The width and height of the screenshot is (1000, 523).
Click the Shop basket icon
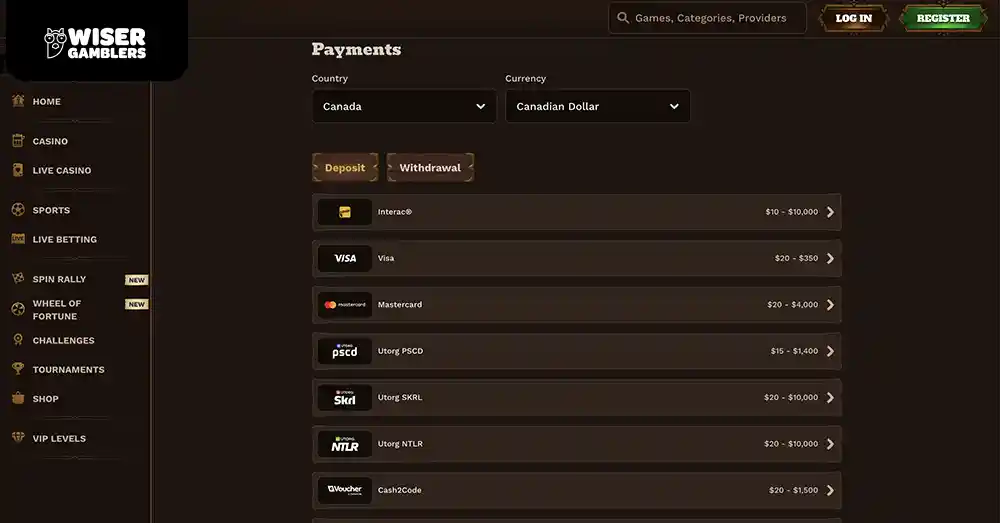tap(18, 398)
